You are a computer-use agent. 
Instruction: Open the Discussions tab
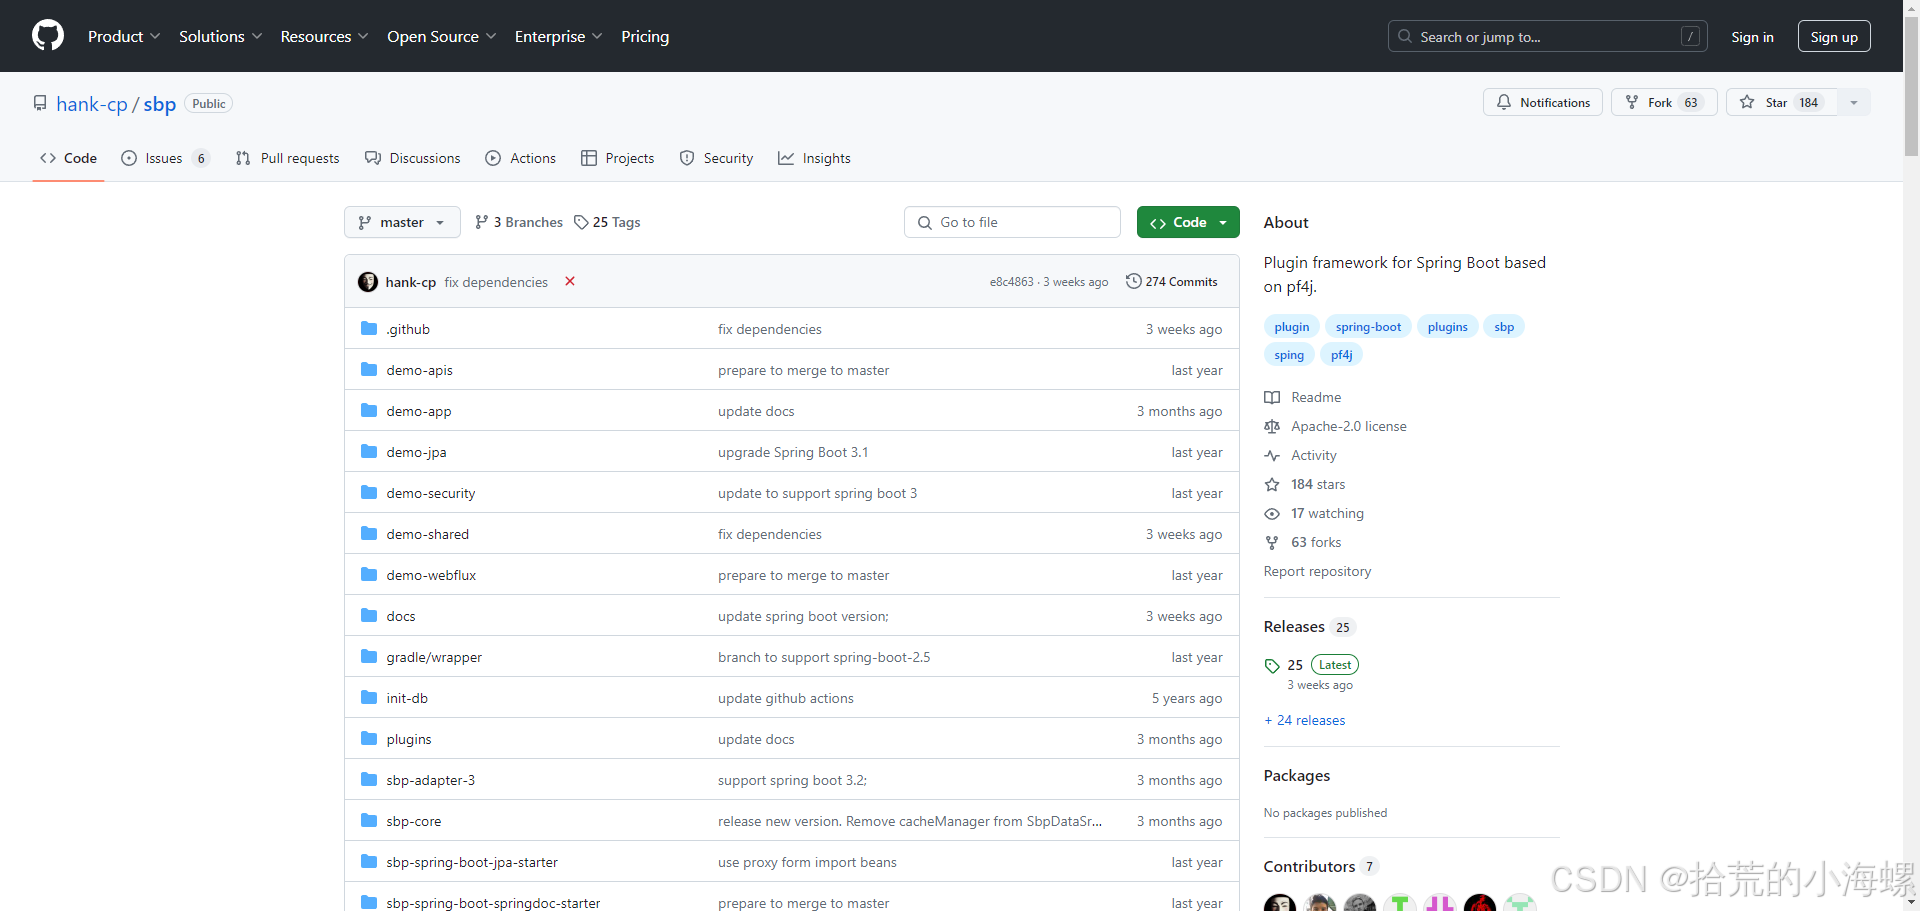413,158
